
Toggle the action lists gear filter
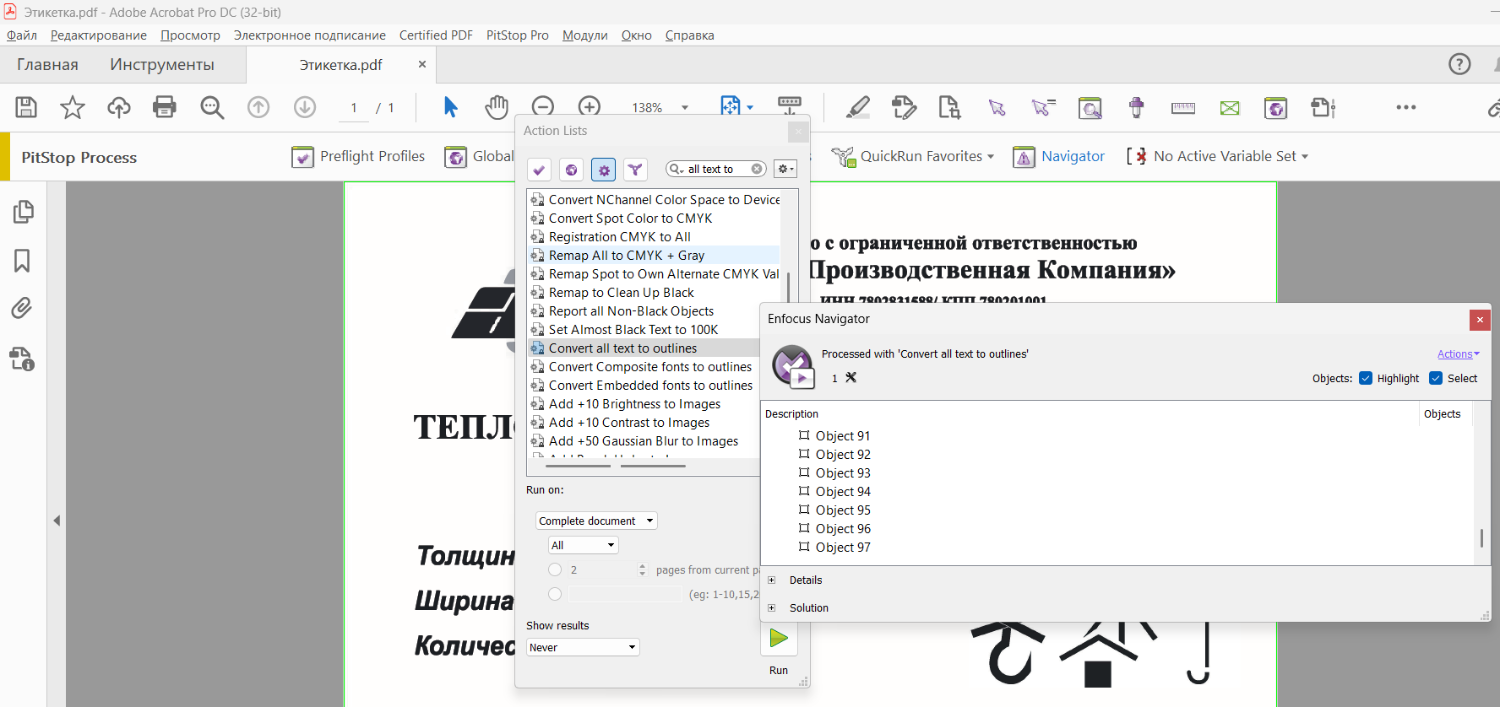click(x=603, y=170)
